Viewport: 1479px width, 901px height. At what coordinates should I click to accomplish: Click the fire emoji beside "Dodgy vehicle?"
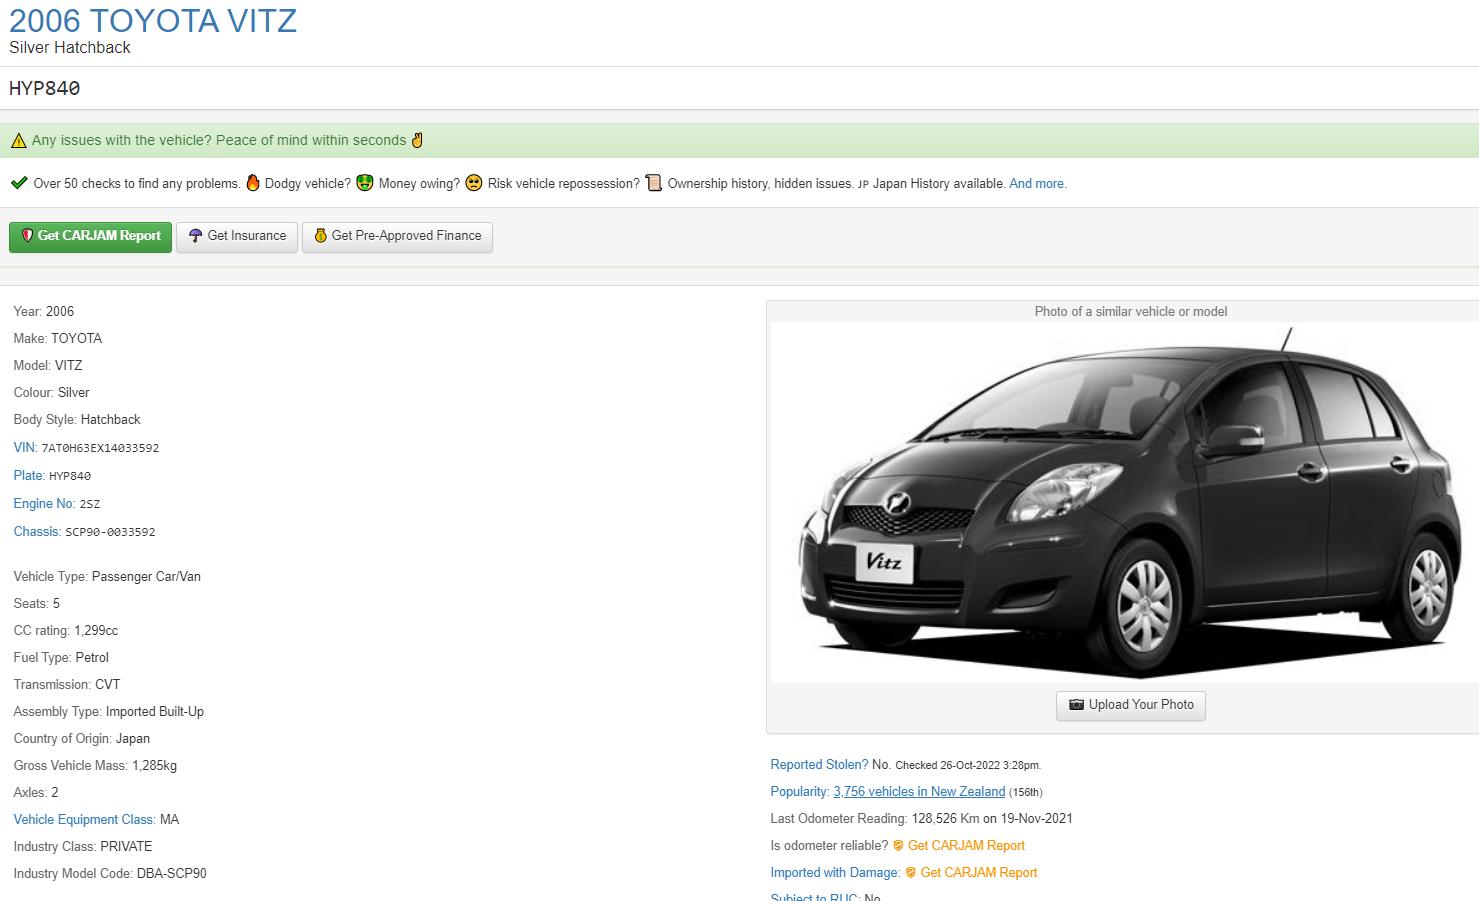pos(253,183)
